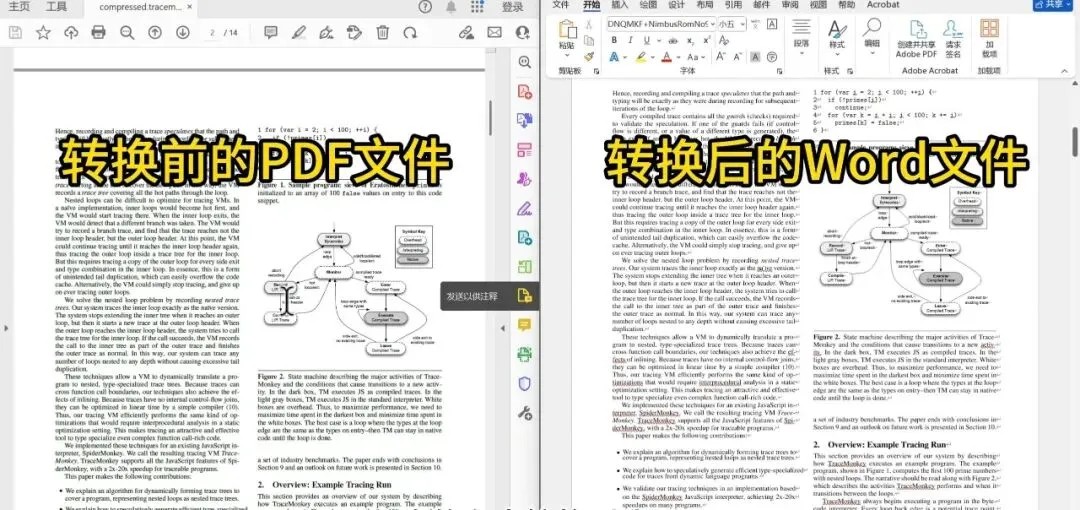This screenshot has height=510, width=1080.
Task: Open the sign document pen tool
Action: point(327,32)
